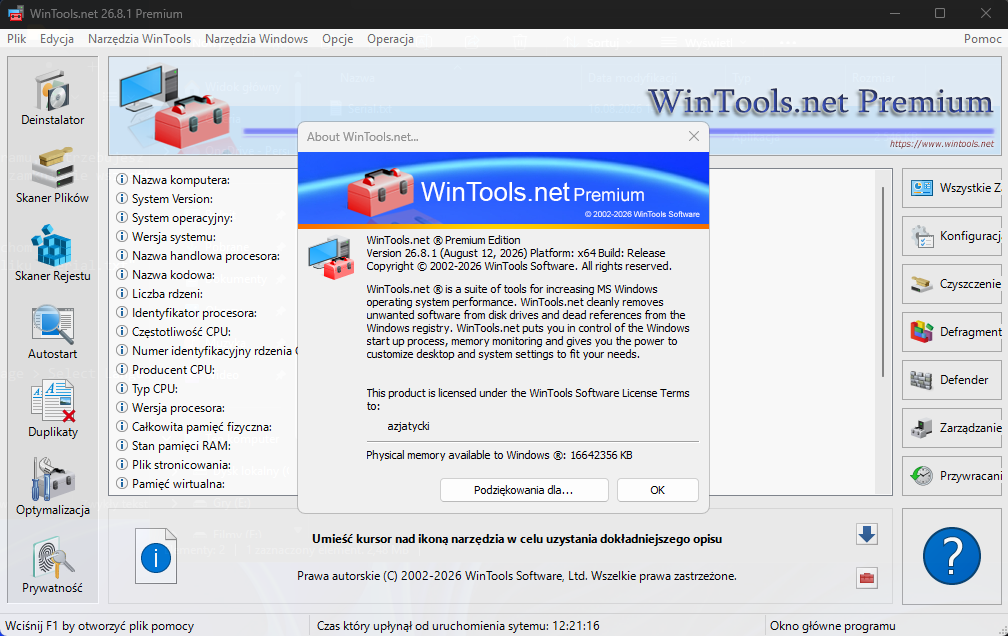Screen dimensions: 1008x636
Task: Click the system info list scrollbar
Action: 883,281
